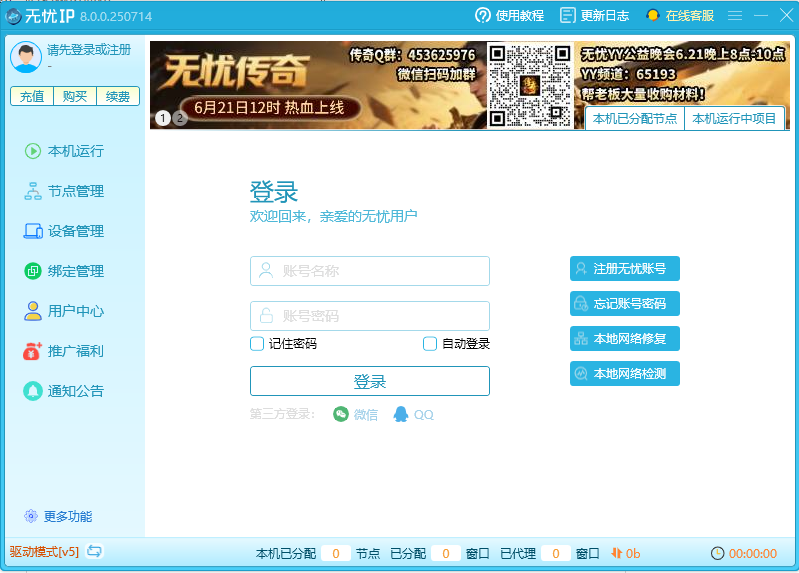799x573 pixels.
Task: Click the QR code in the banner
Action: click(x=530, y=85)
